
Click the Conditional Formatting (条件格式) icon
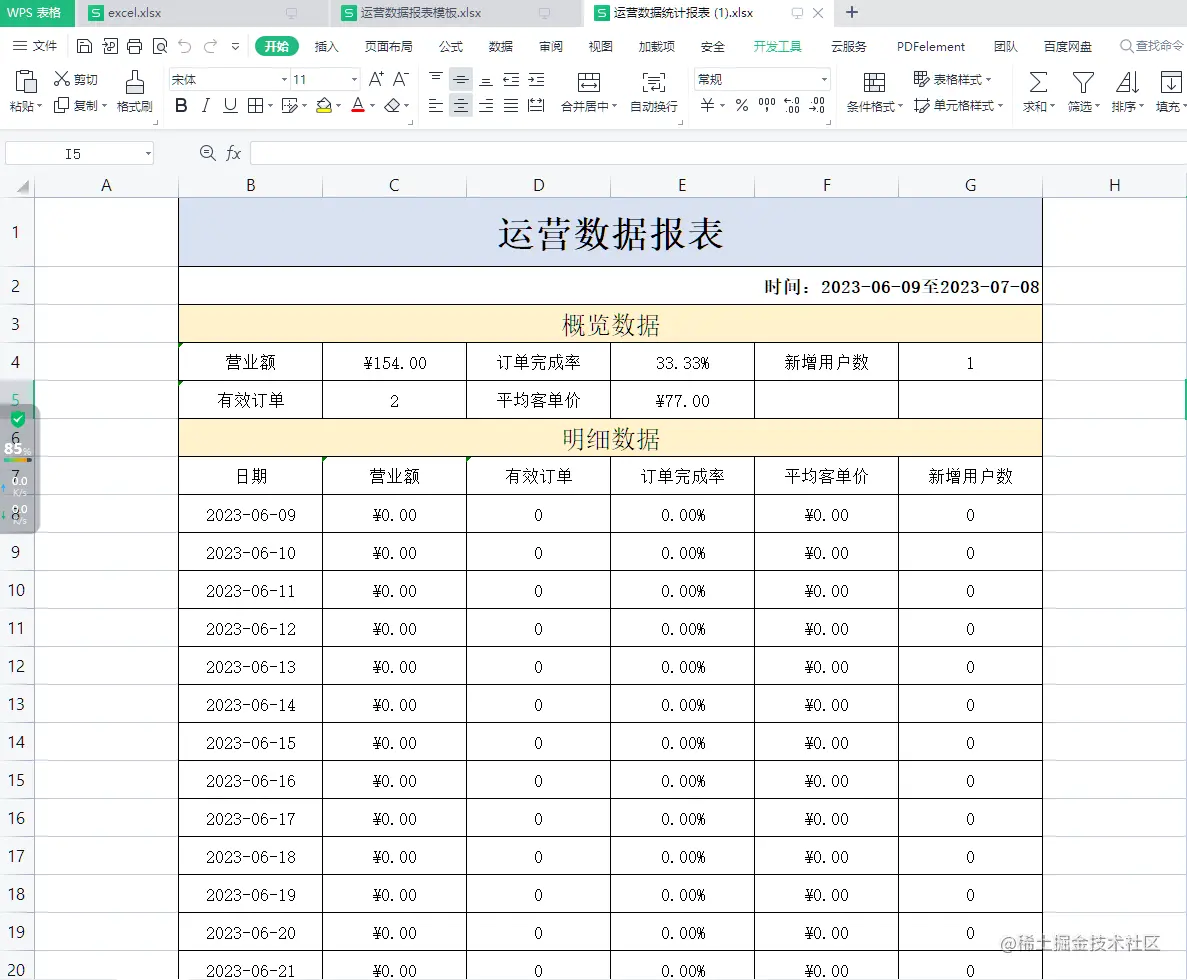[x=874, y=82]
